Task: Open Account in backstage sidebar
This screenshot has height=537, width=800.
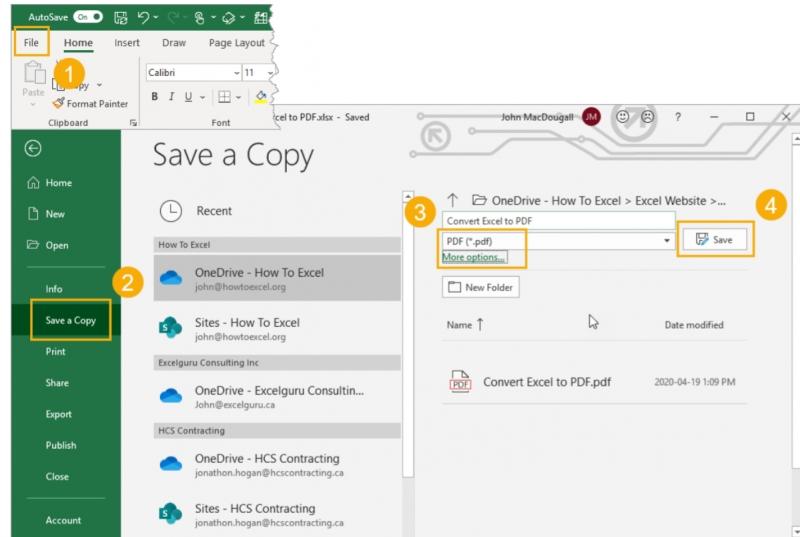Action: 63,520
